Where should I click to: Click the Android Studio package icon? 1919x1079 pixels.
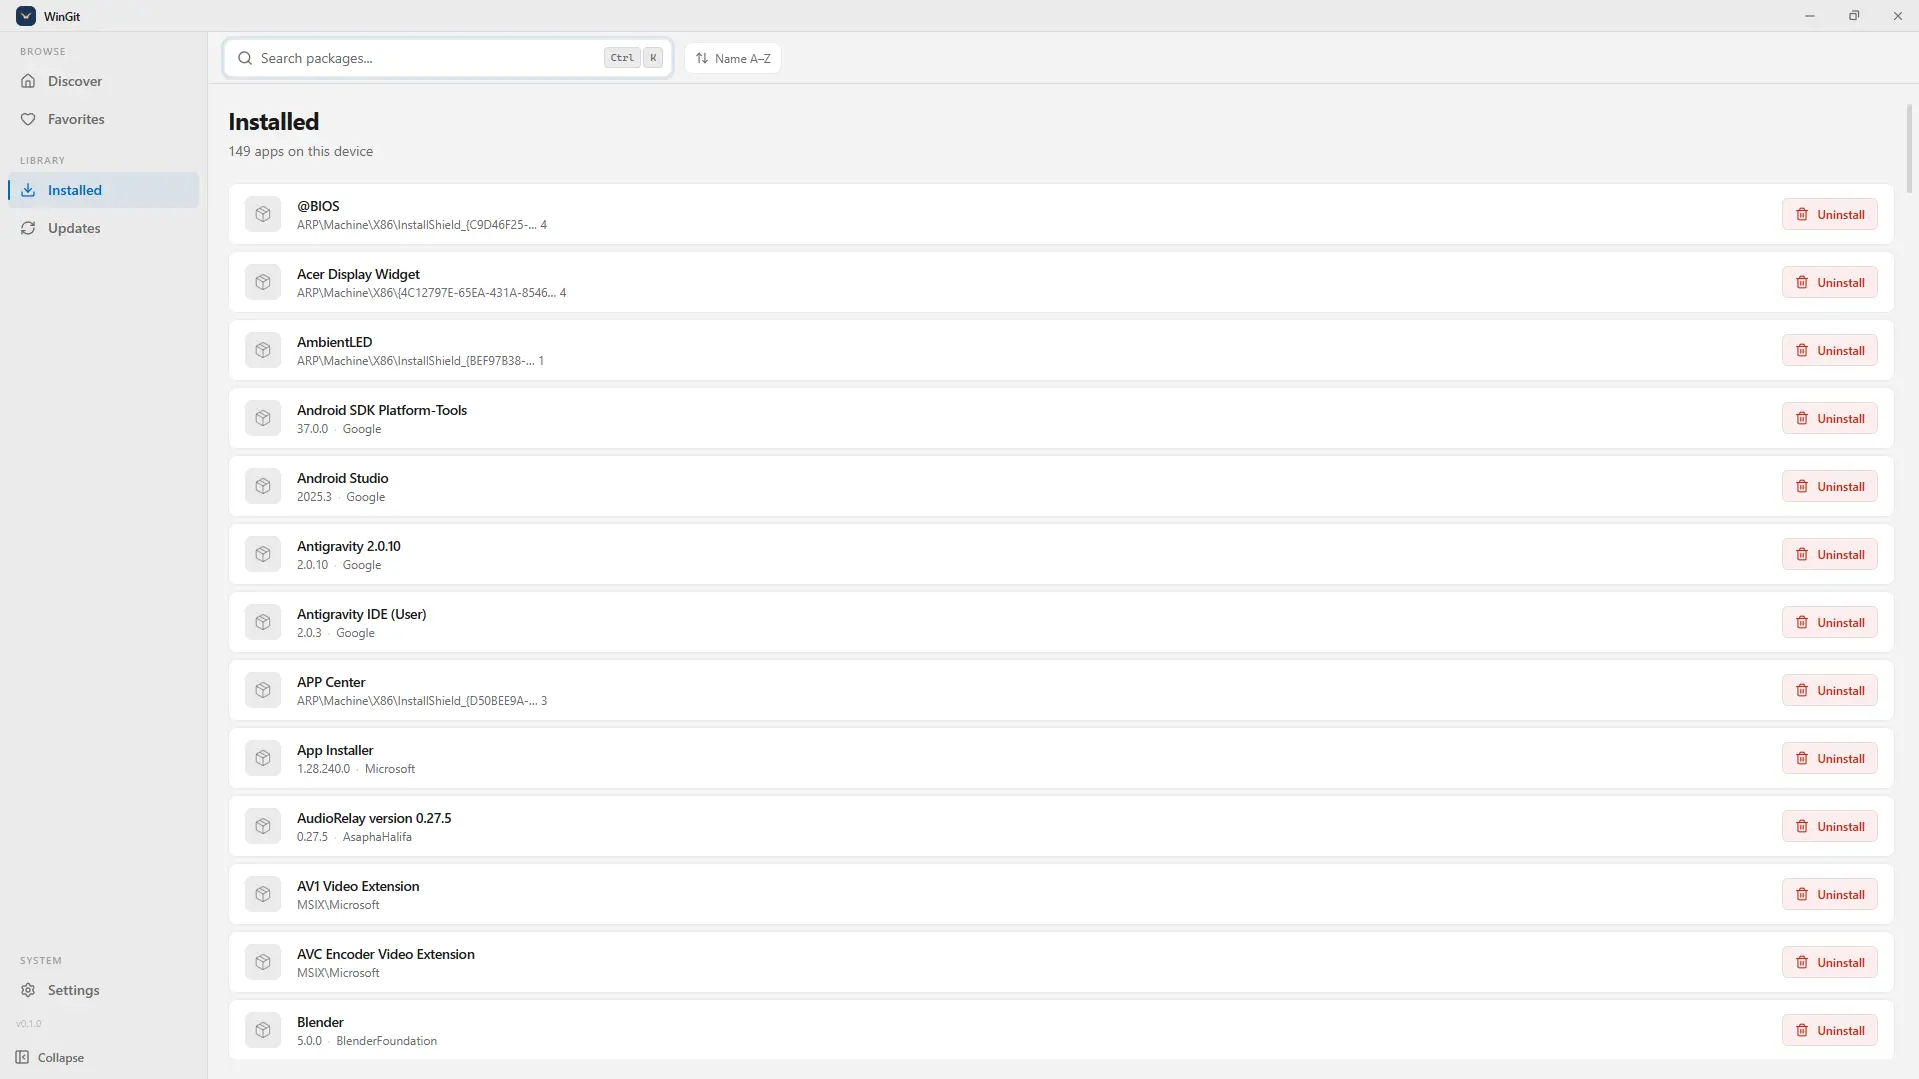click(263, 486)
